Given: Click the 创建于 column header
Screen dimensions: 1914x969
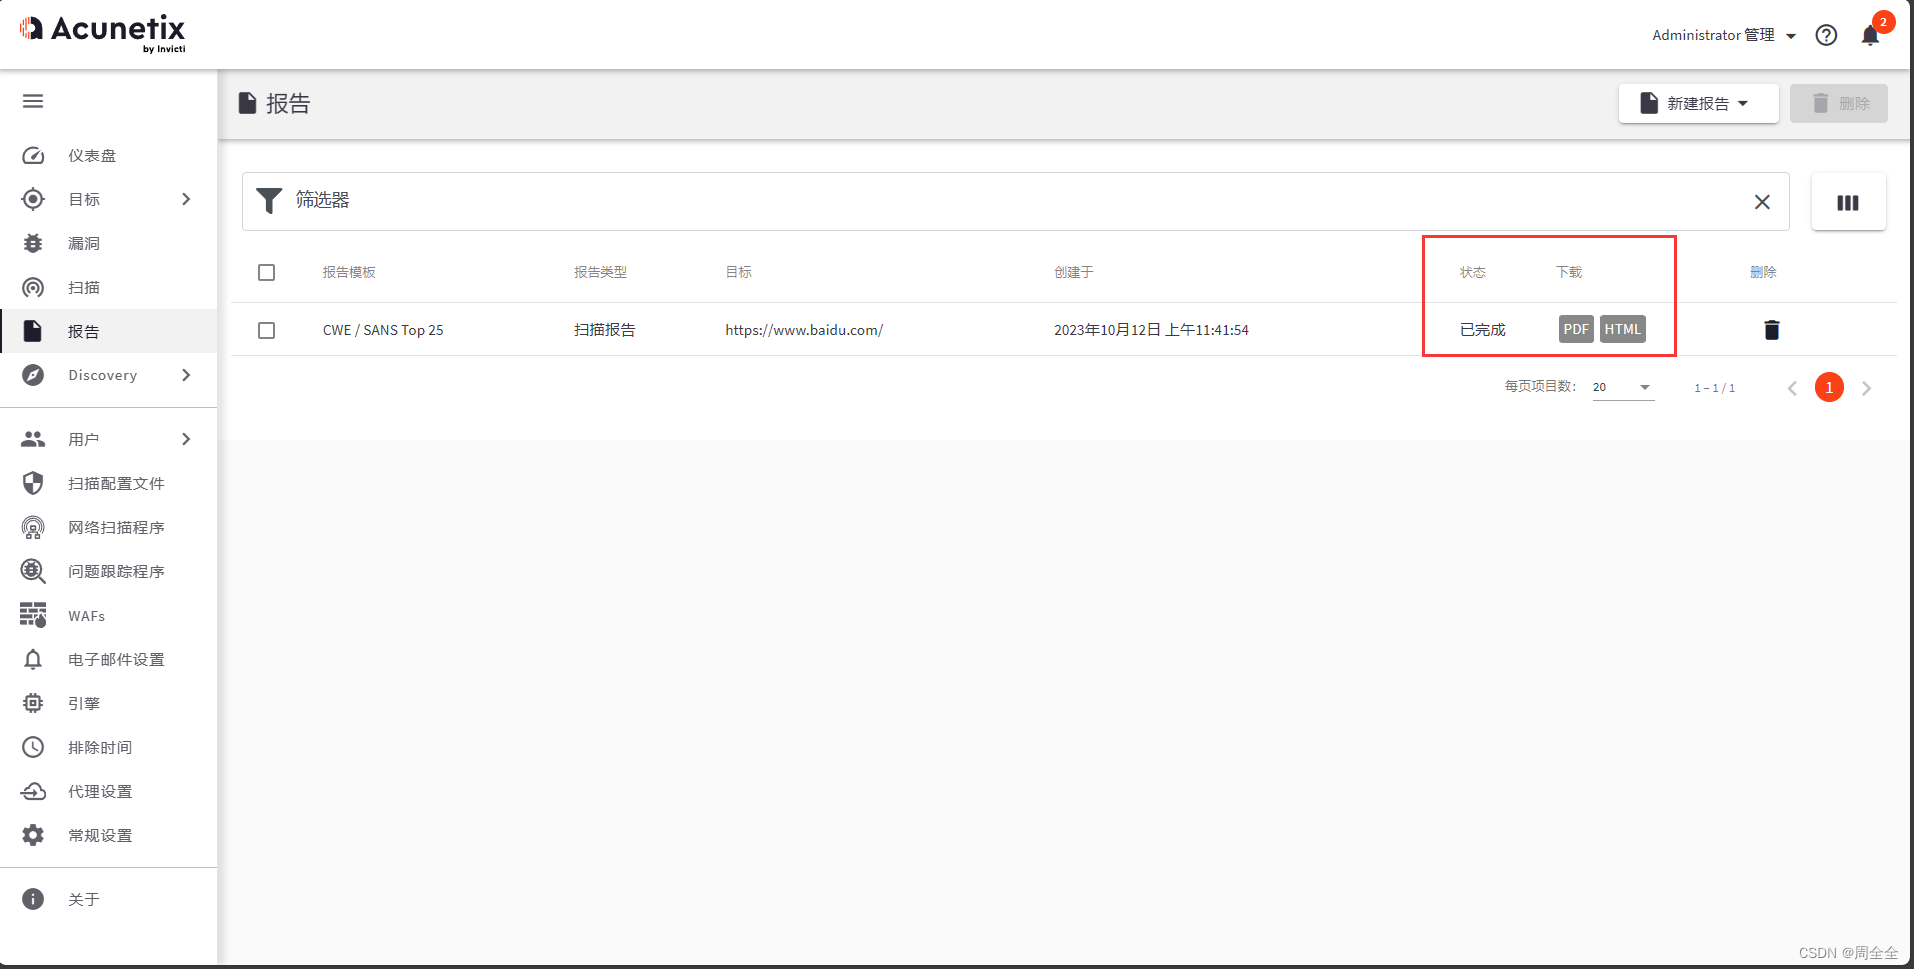Looking at the screenshot, I should click(x=1074, y=272).
